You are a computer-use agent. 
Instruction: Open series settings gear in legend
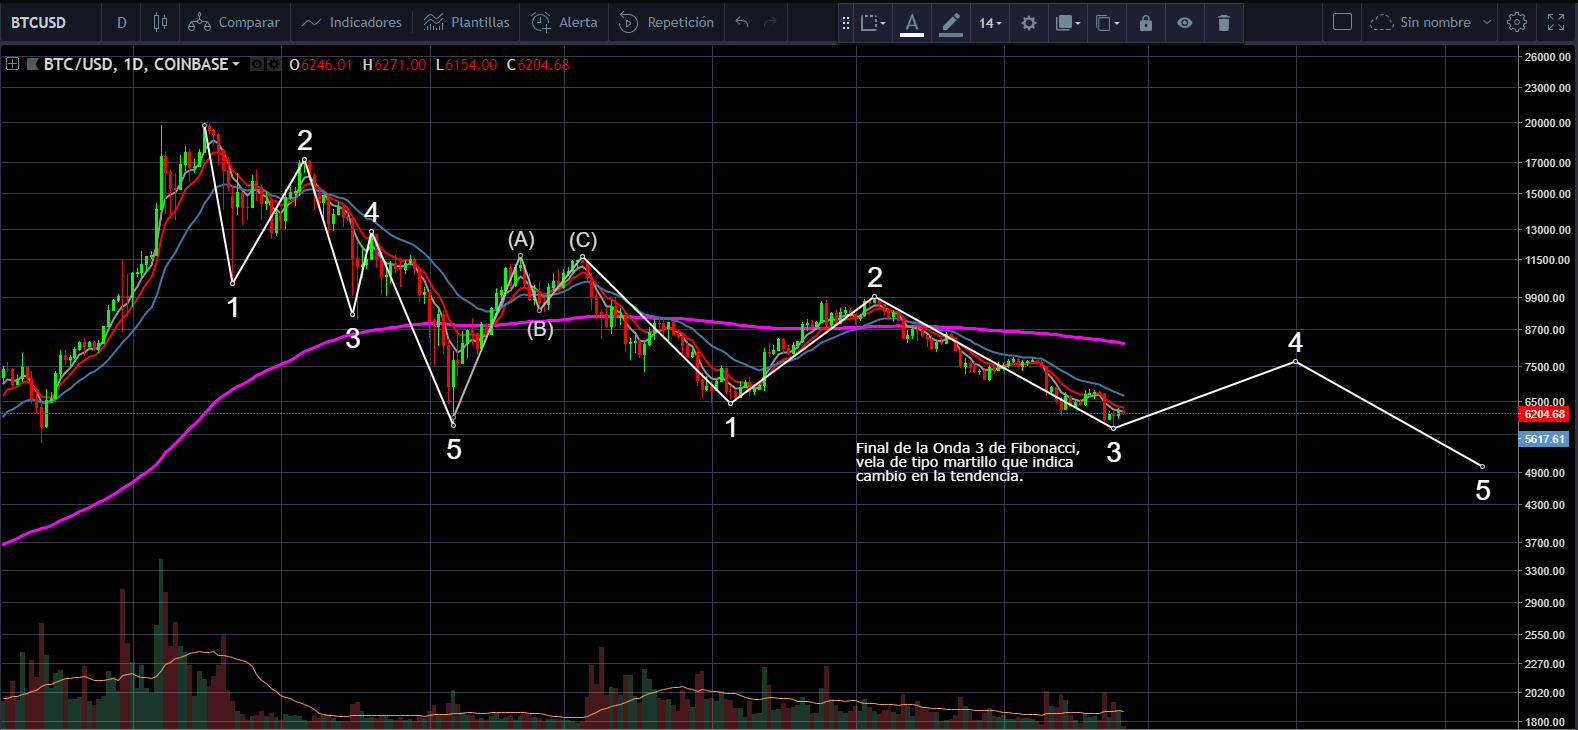[273, 64]
